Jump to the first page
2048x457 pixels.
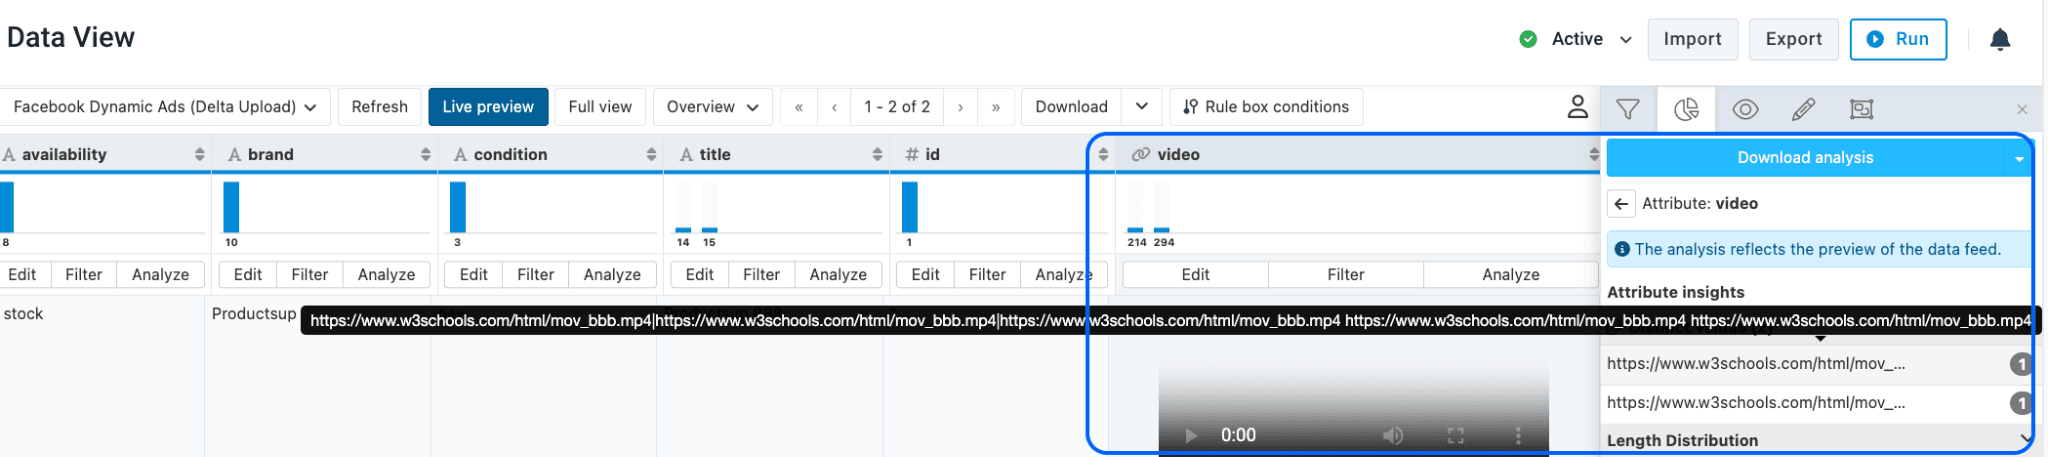798,107
